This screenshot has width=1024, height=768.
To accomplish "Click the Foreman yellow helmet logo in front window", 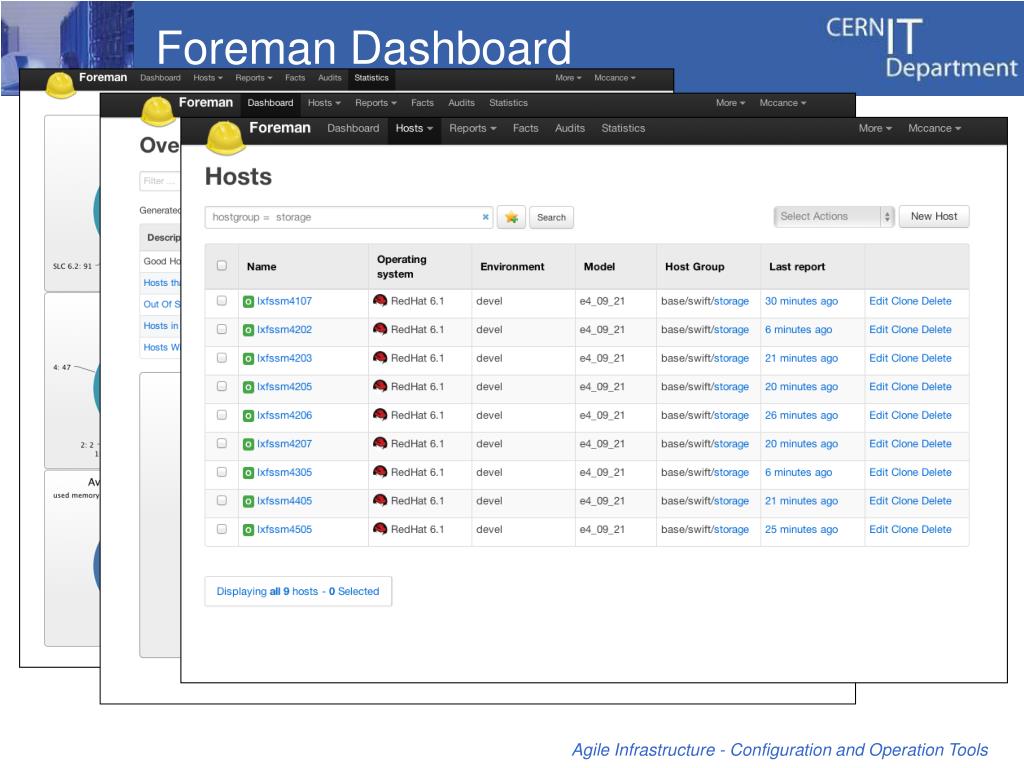I will click(226, 138).
